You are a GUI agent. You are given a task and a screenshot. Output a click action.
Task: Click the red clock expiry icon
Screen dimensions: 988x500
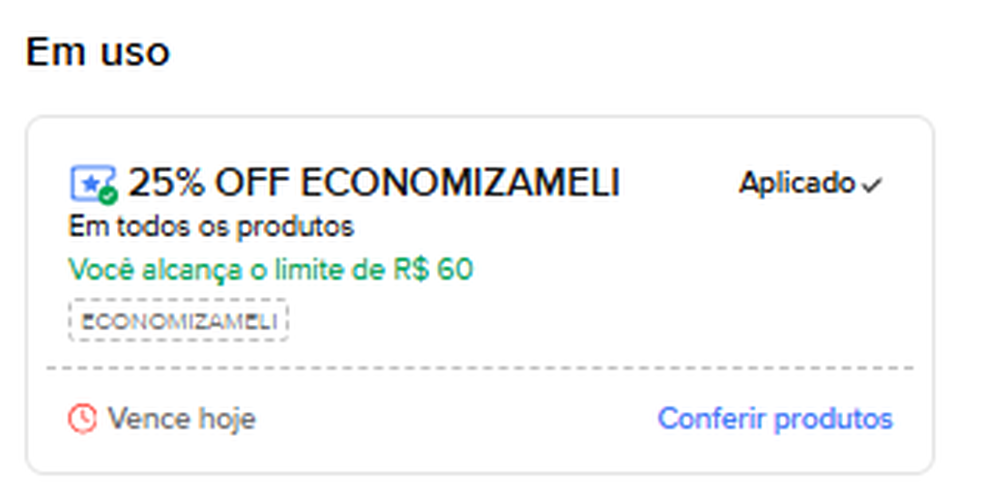(82, 418)
